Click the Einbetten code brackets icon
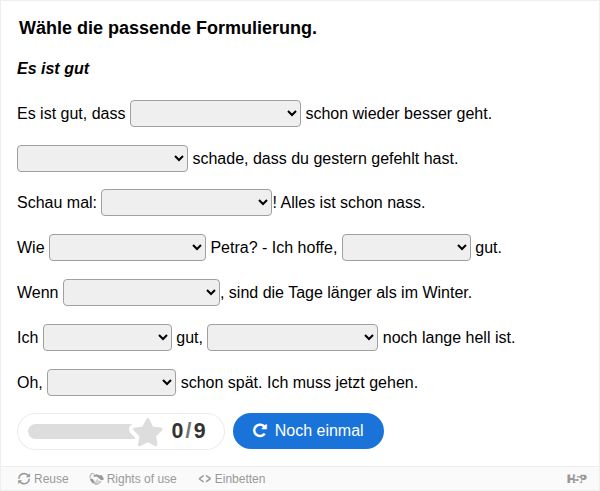 205,479
